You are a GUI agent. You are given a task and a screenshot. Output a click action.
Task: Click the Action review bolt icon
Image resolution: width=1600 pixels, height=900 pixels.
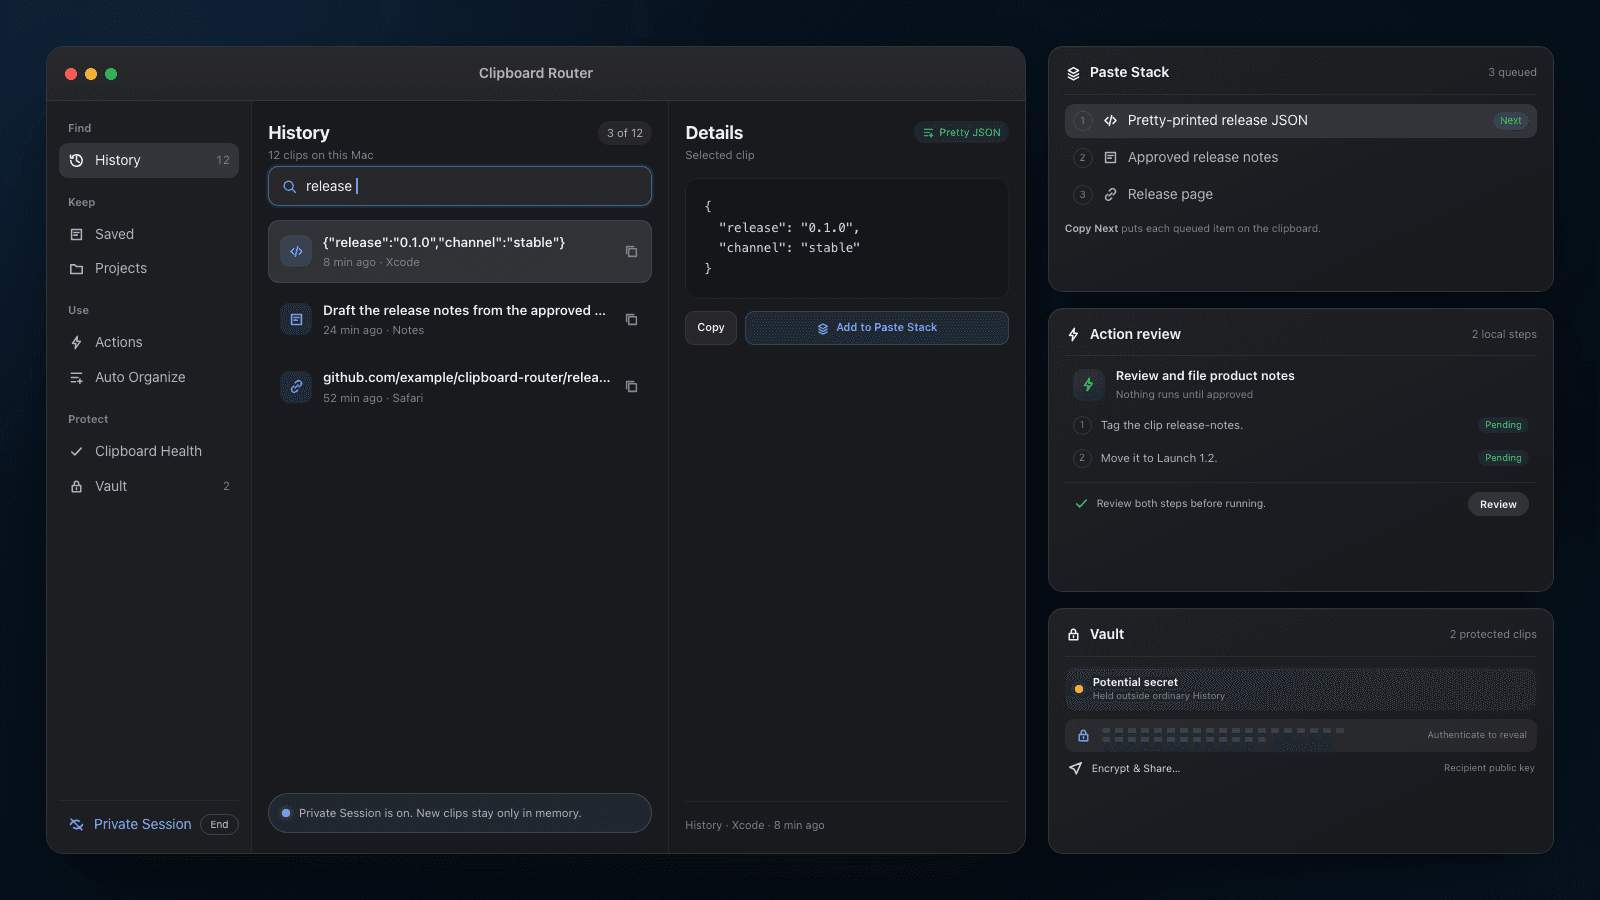[x=1073, y=335]
